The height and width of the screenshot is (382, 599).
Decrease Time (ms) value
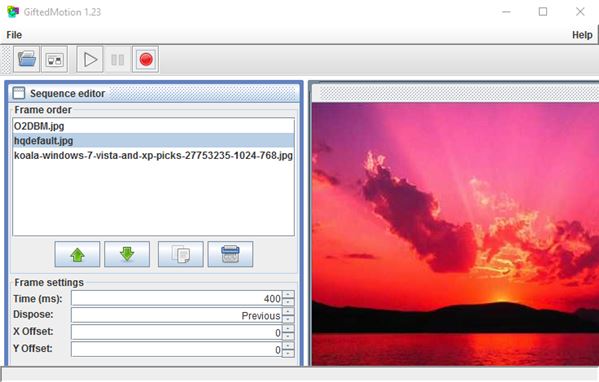[288, 302]
